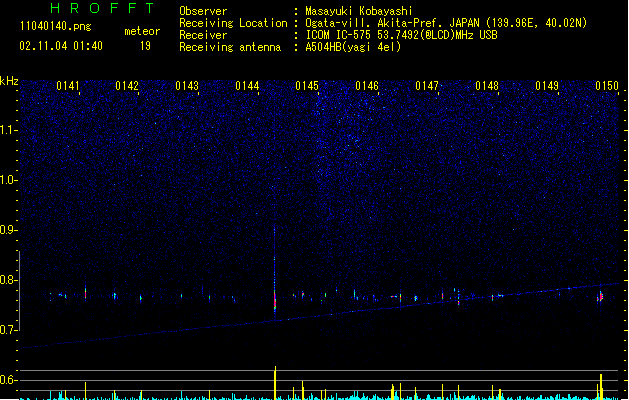Click the 1.1 kHz axis label
The height and width of the screenshot is (400, 629).
[x=9, y=130]
